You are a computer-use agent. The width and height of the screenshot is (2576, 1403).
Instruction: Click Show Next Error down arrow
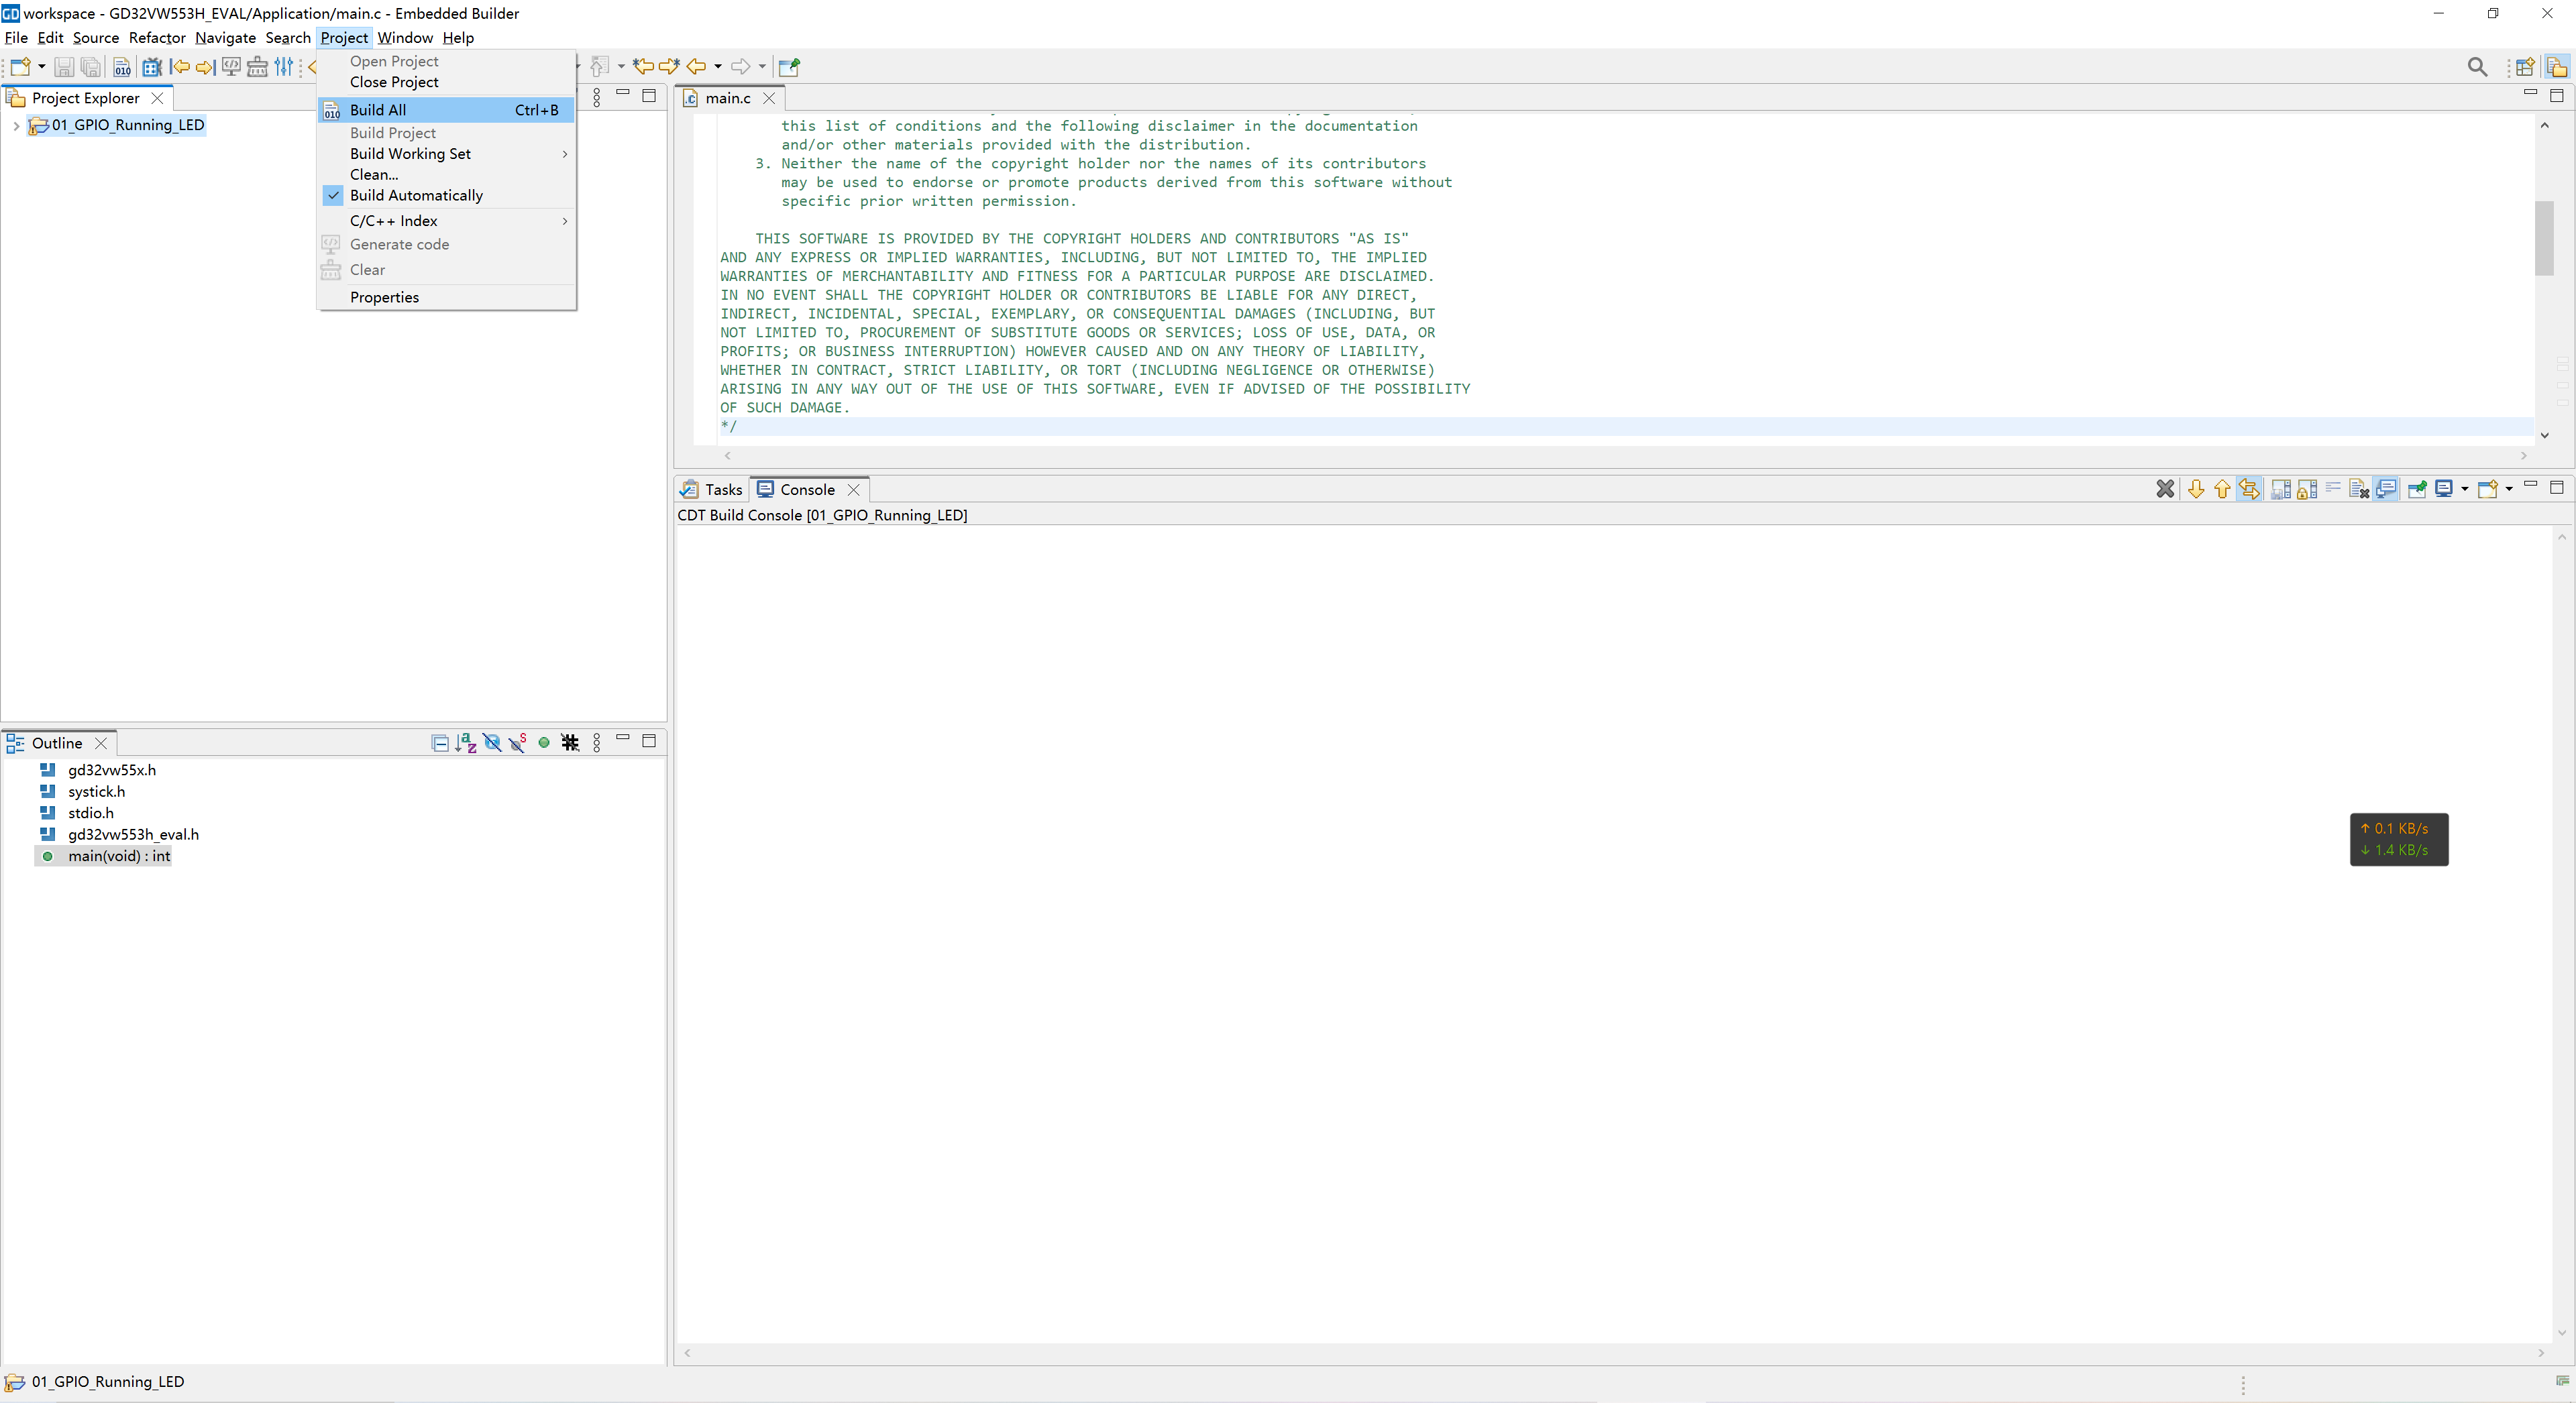[x=2196, y=489]
